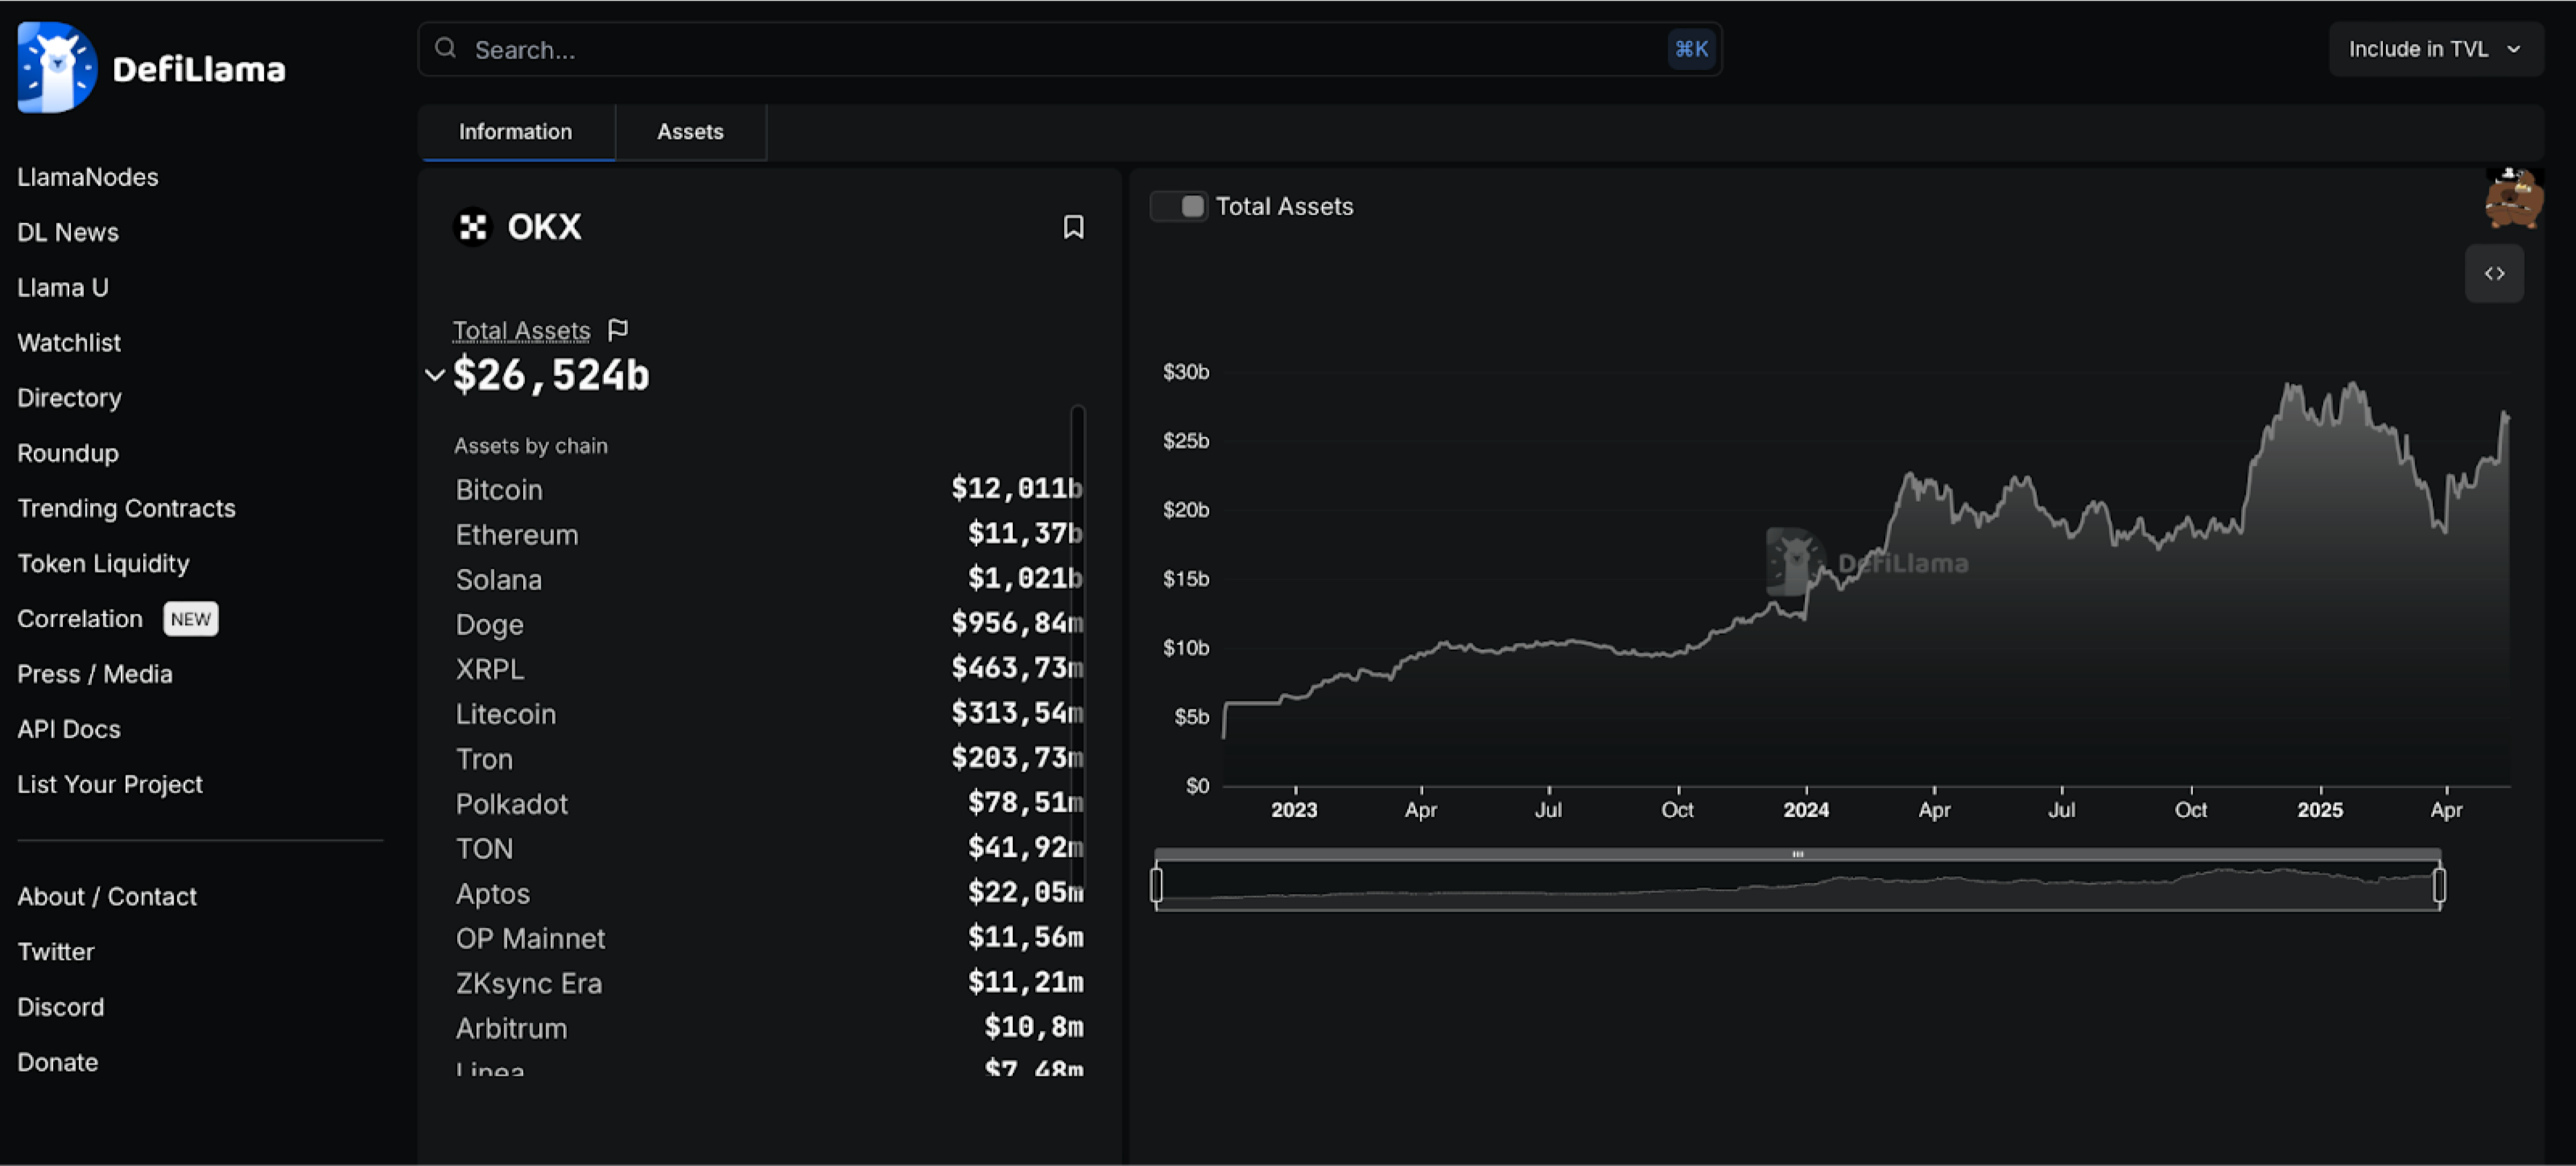The image size is (2576, 1166).
Task: Select the ZKsync Era chain row
Action: click(769, 983)
